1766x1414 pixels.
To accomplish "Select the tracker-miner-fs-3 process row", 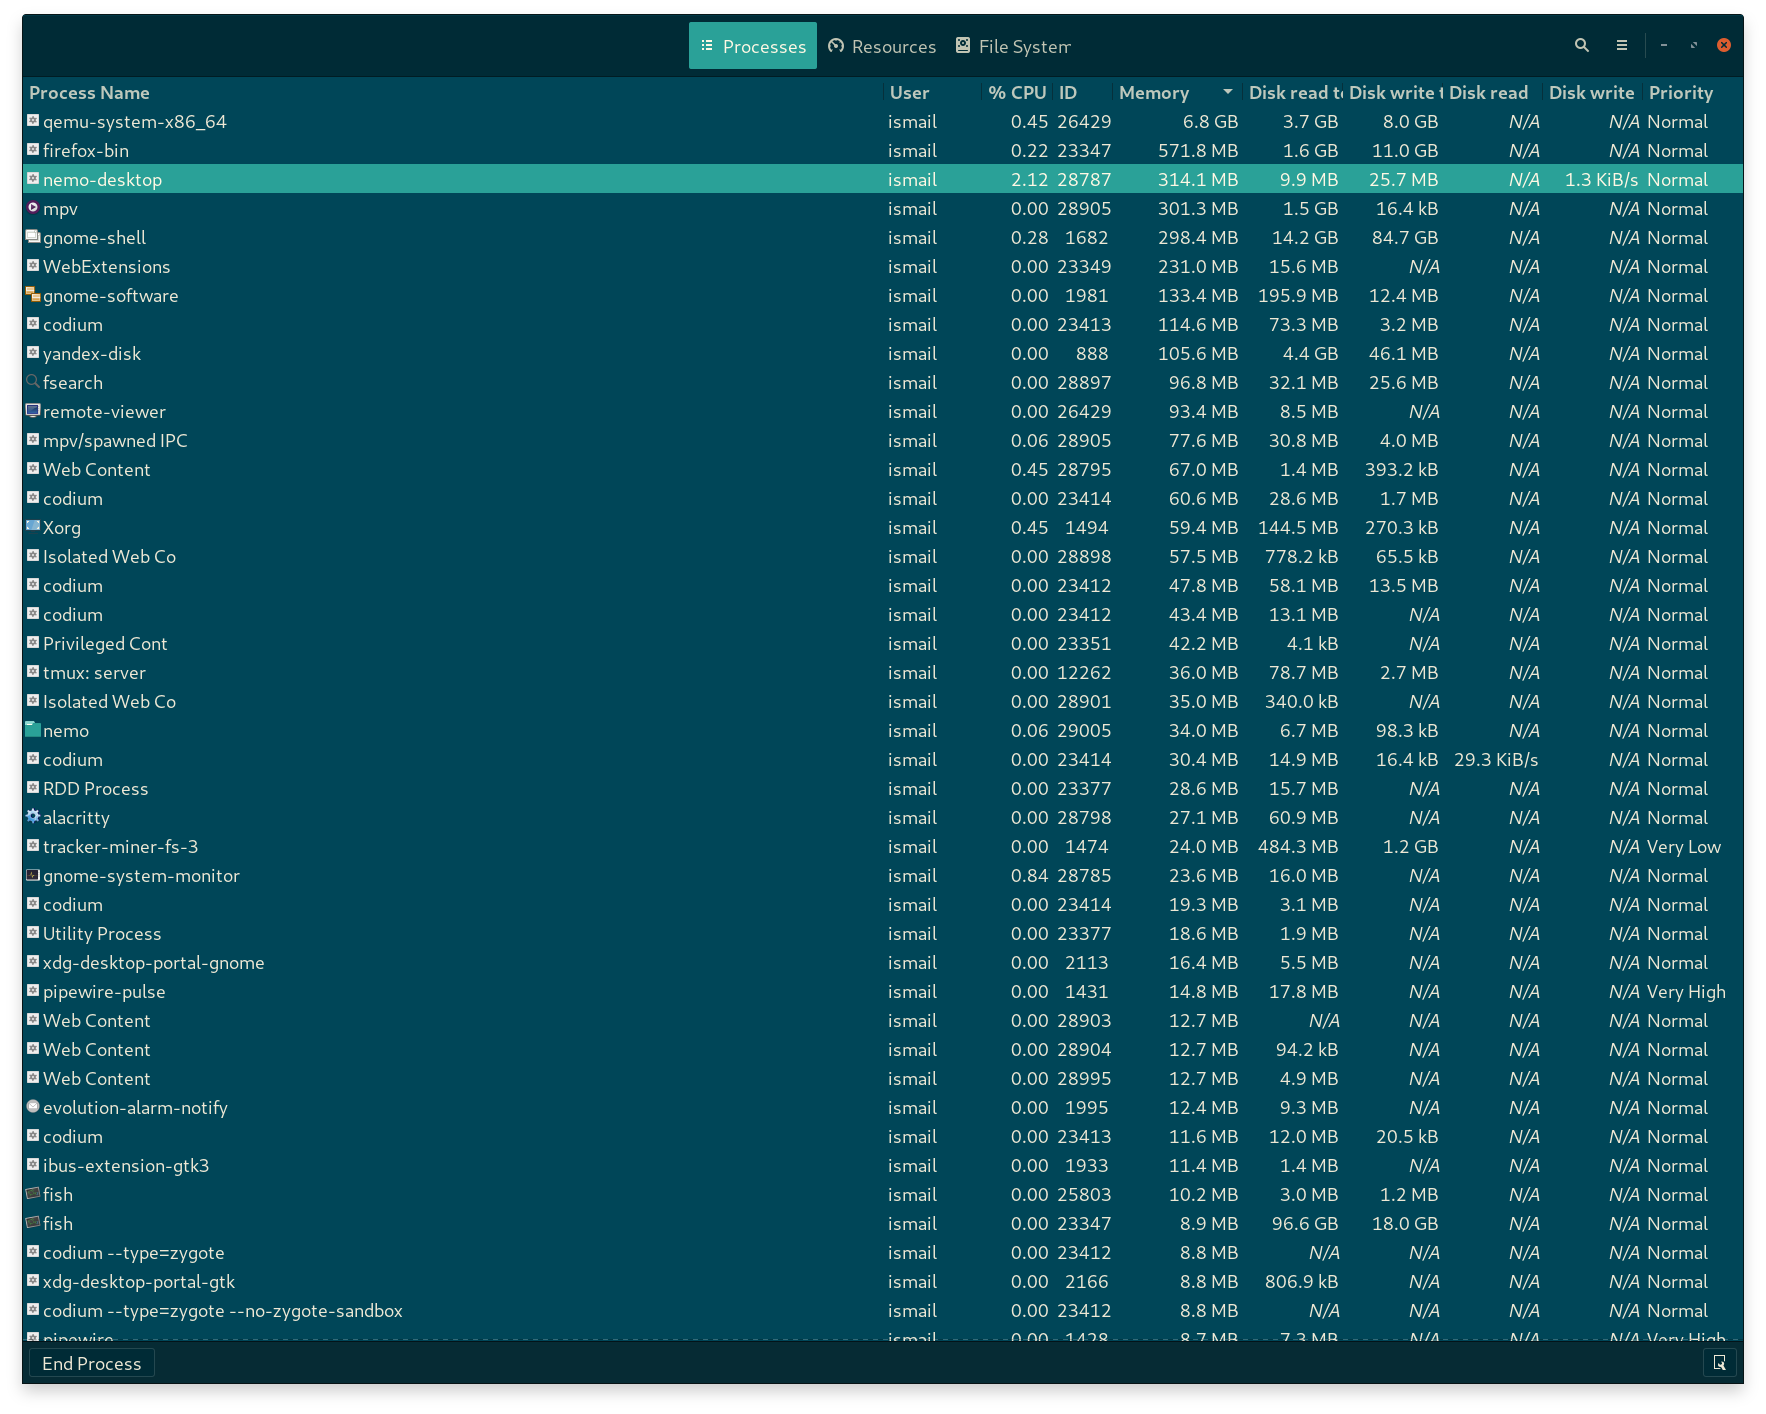I will tap(400, 846).
